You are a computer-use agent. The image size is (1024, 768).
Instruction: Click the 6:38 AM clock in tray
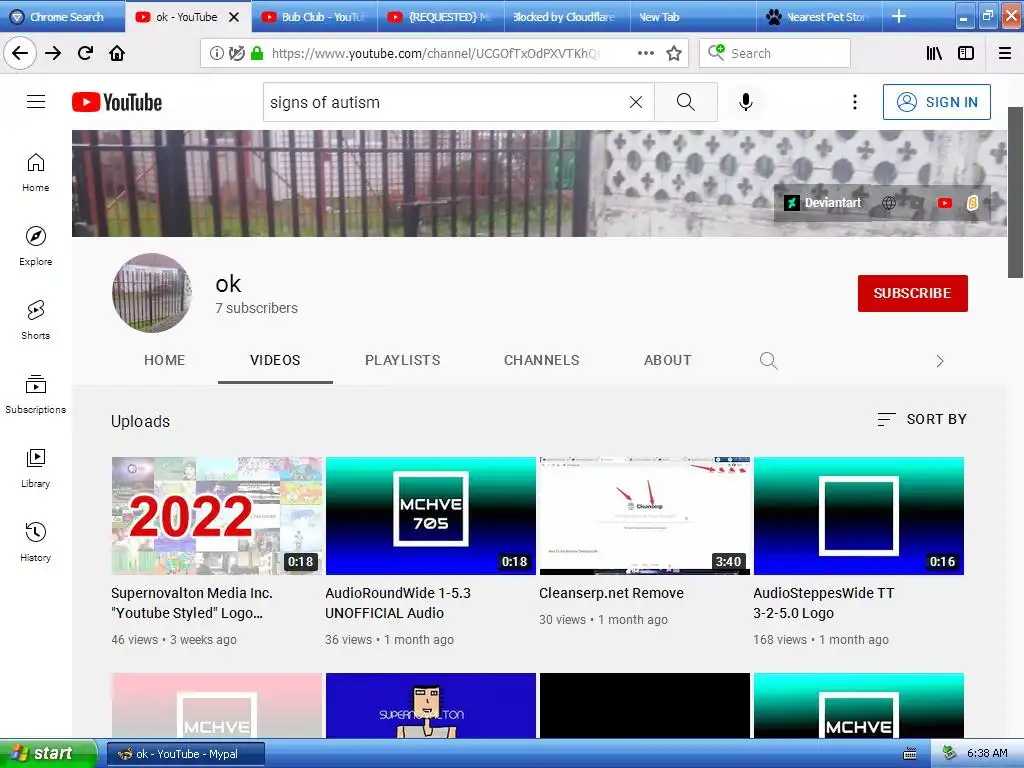pos(987,754)
